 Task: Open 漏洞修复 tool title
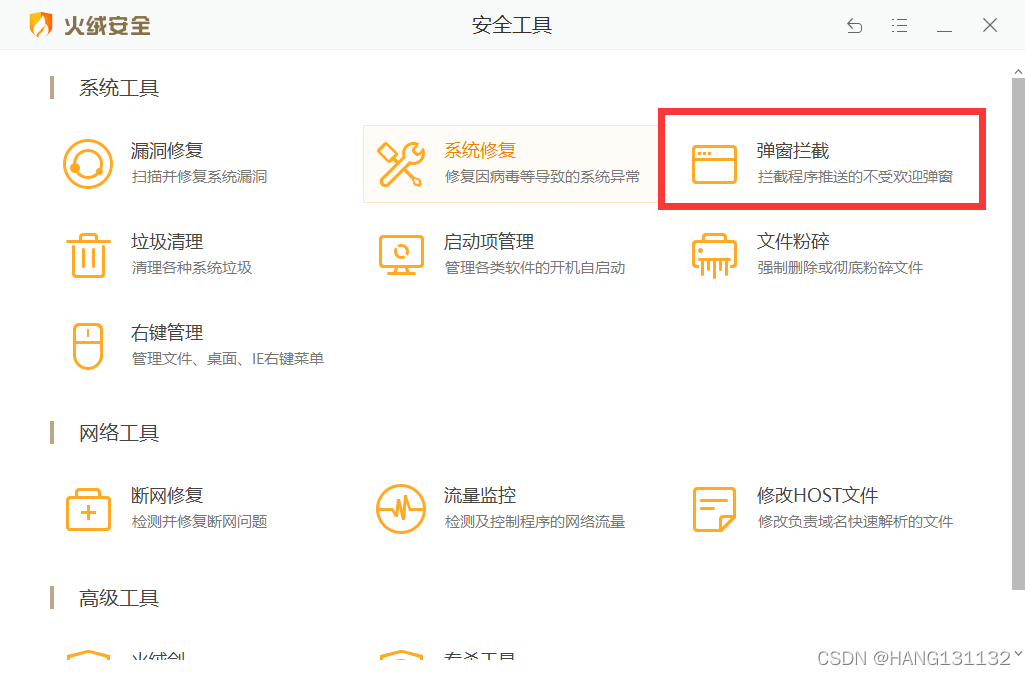click(x=167, y=150)
